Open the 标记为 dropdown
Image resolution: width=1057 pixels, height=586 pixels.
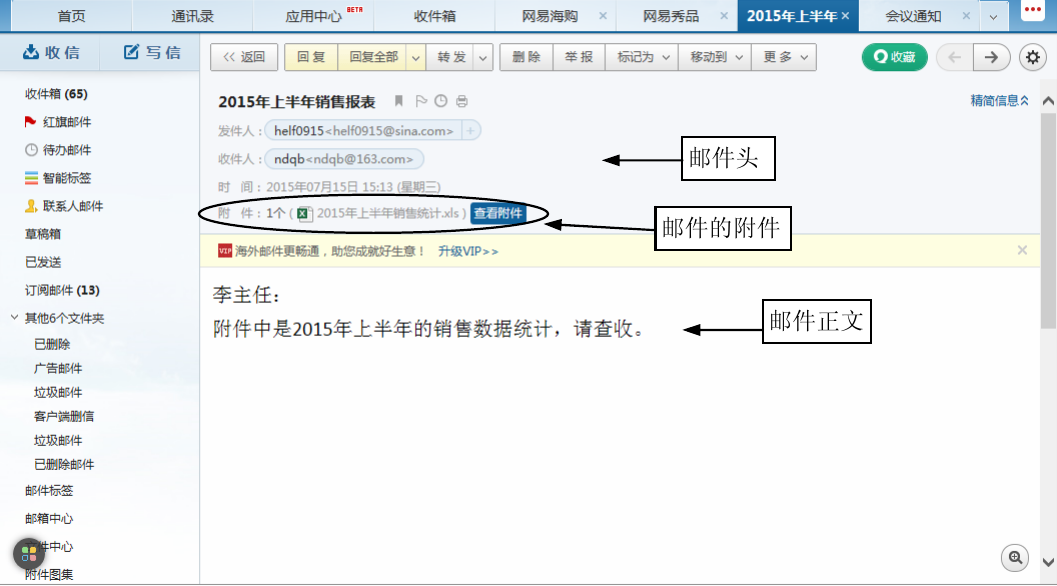point(643,57)
